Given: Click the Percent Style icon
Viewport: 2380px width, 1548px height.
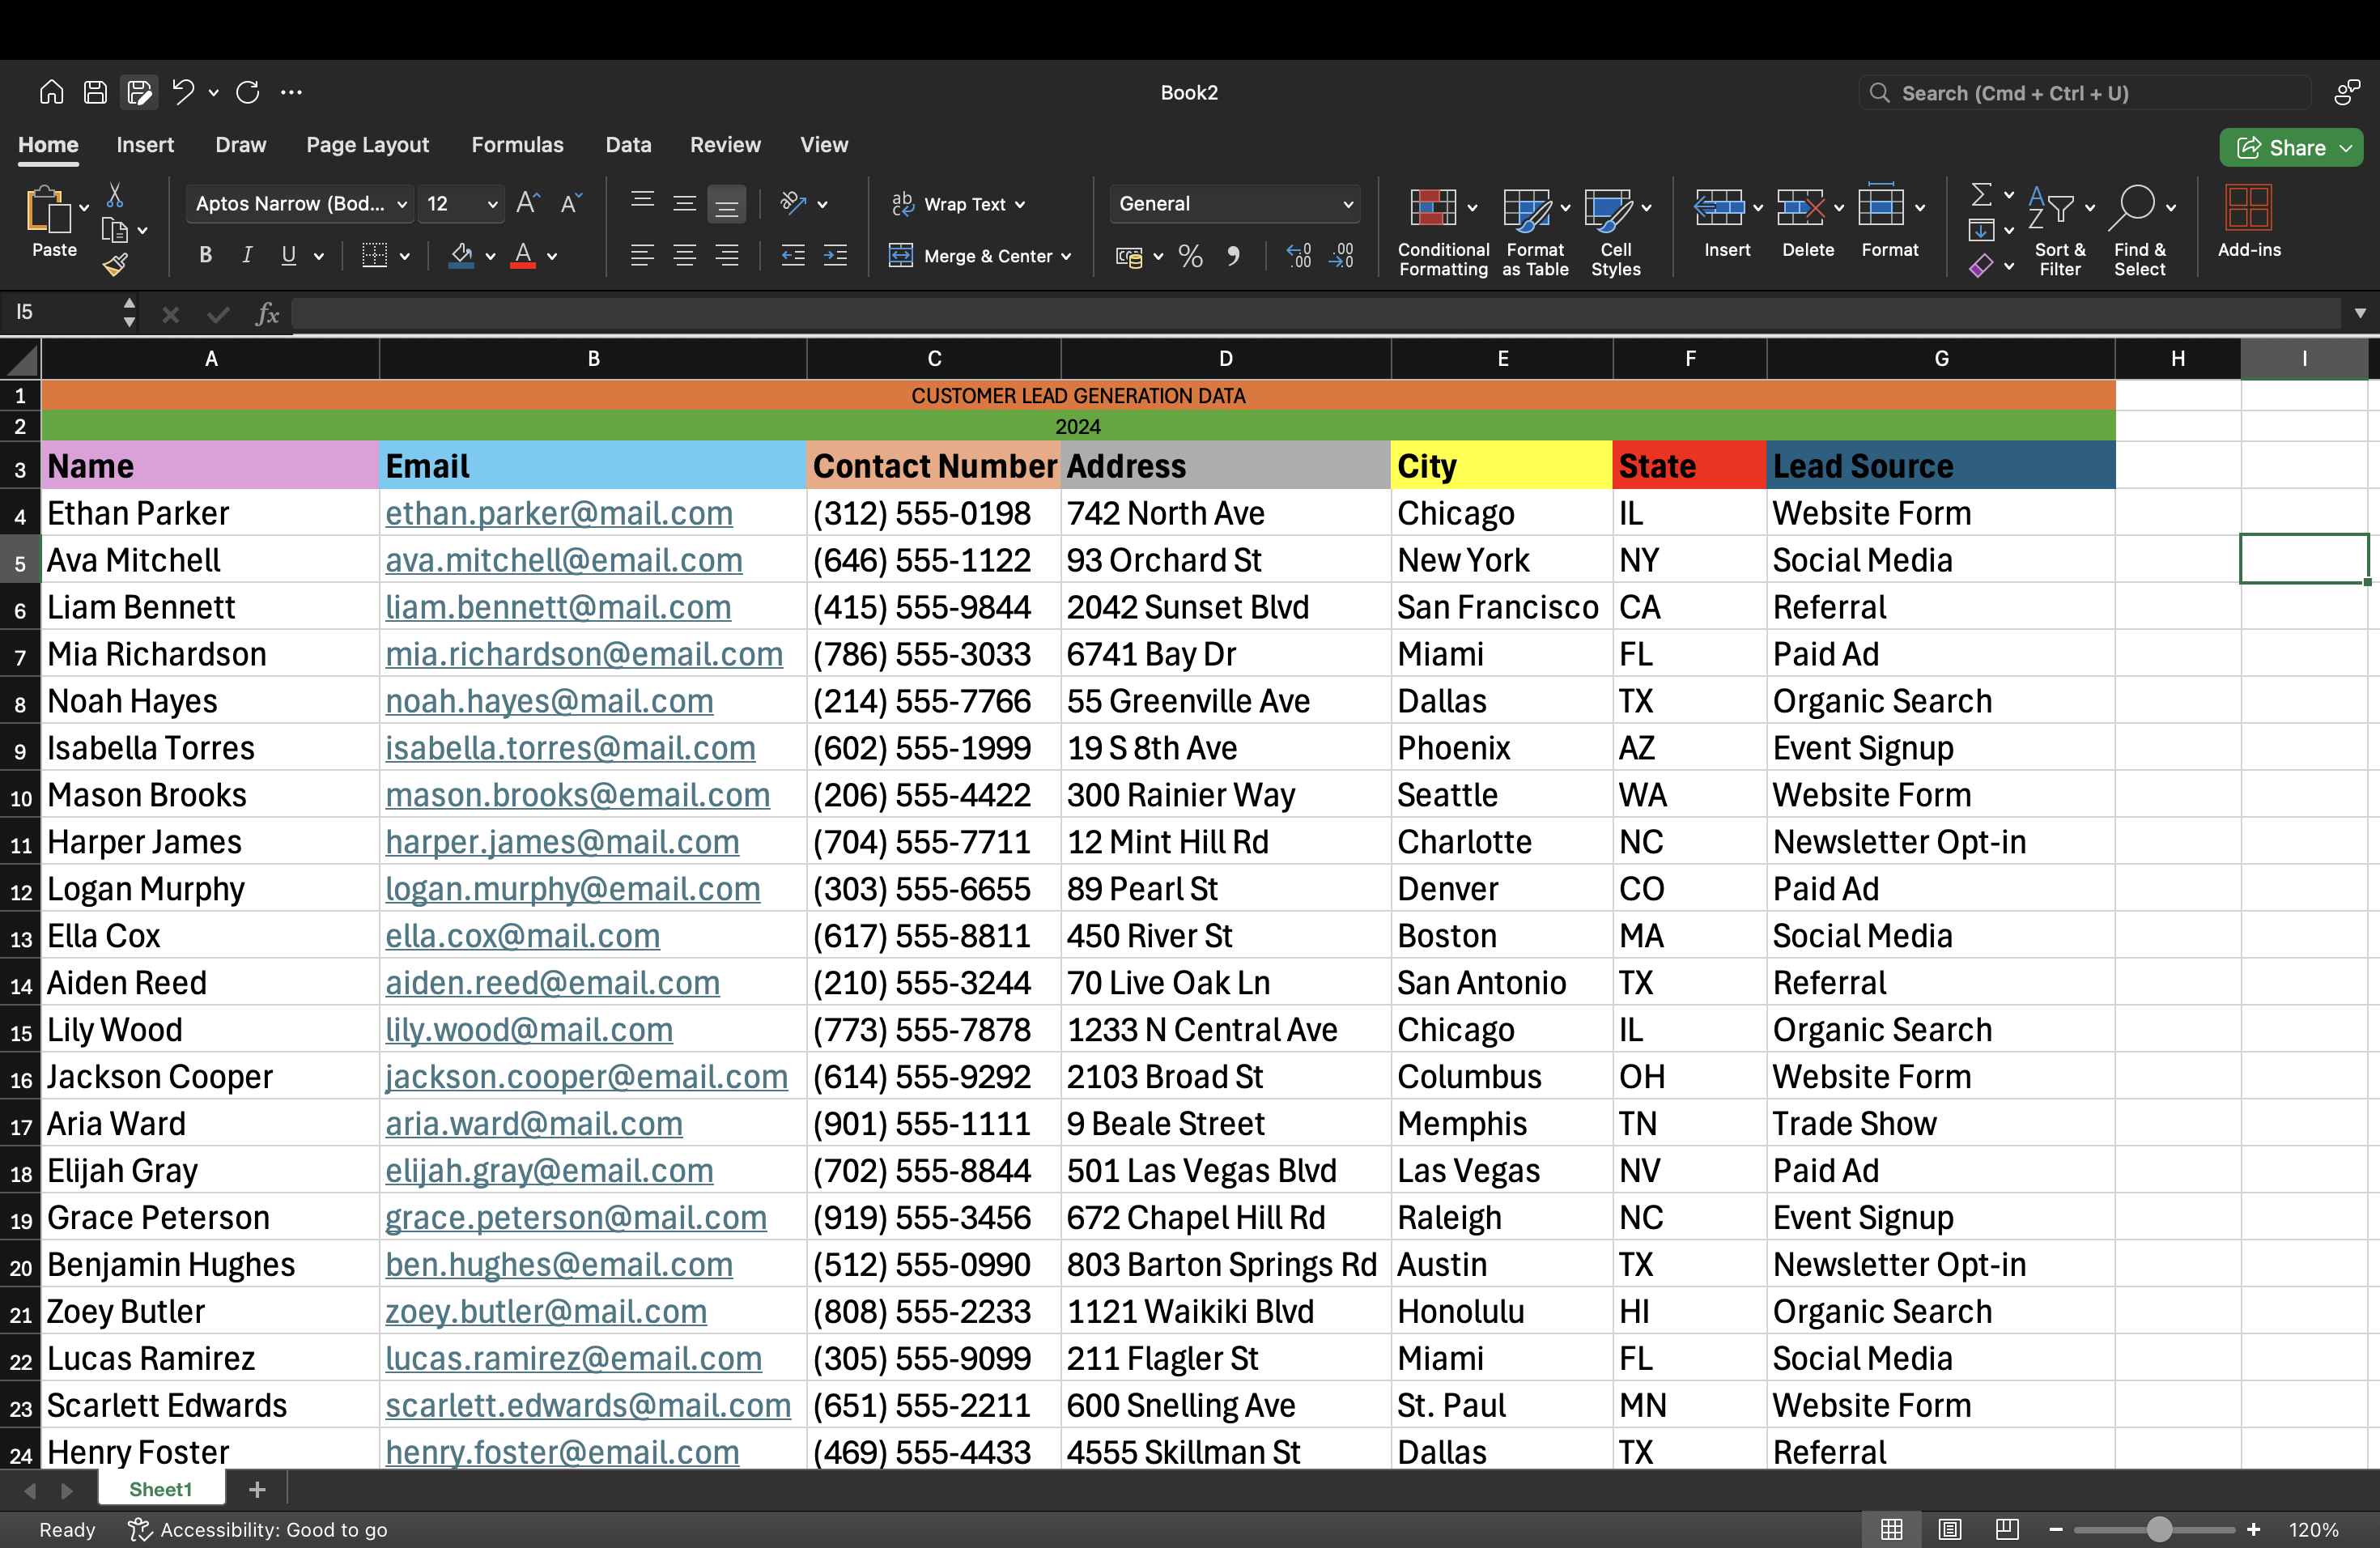Looking at the screenshot, I should point(1190,256).
